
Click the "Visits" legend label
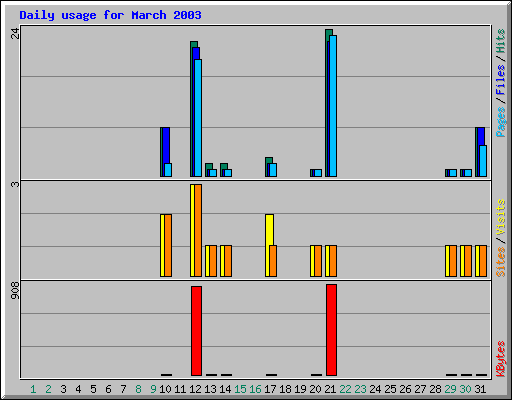pos(500,218)
